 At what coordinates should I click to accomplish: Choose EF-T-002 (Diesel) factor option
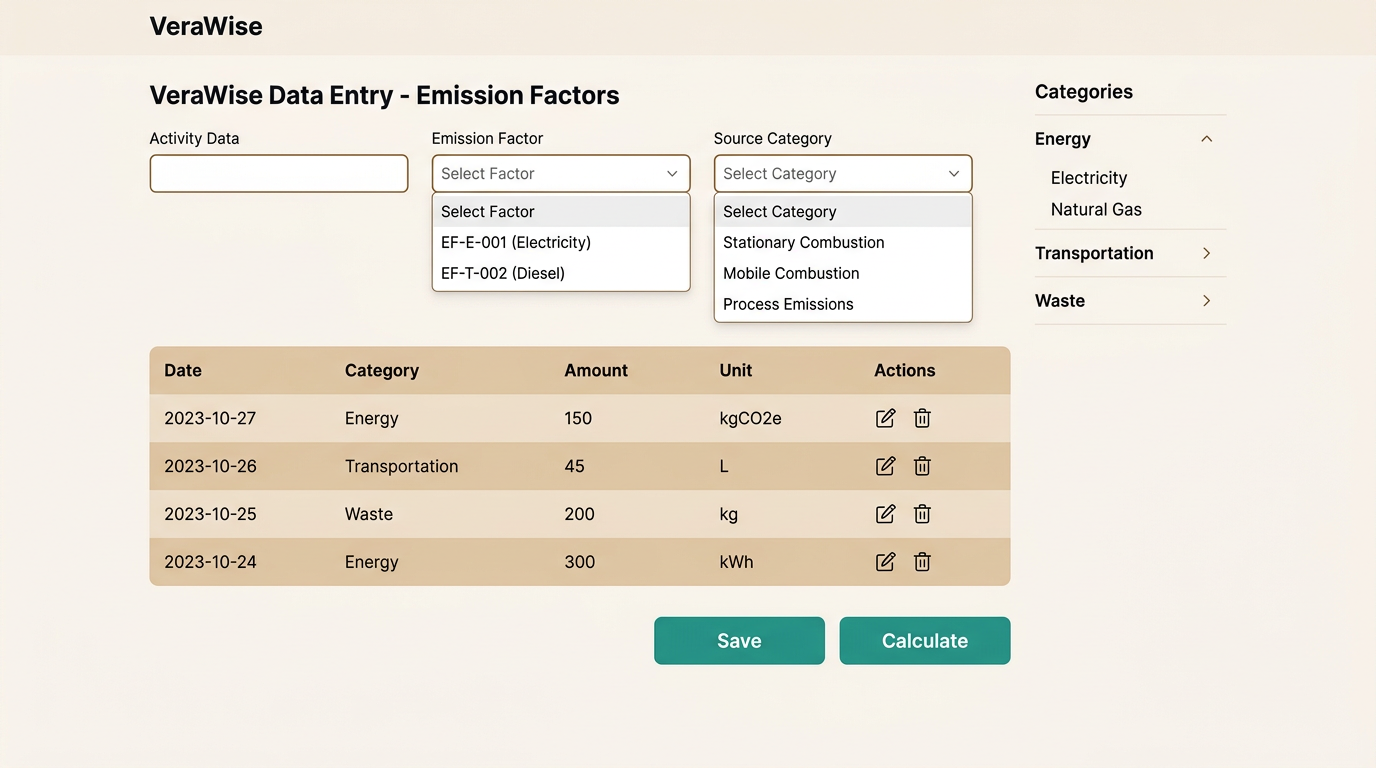point(561,273)
